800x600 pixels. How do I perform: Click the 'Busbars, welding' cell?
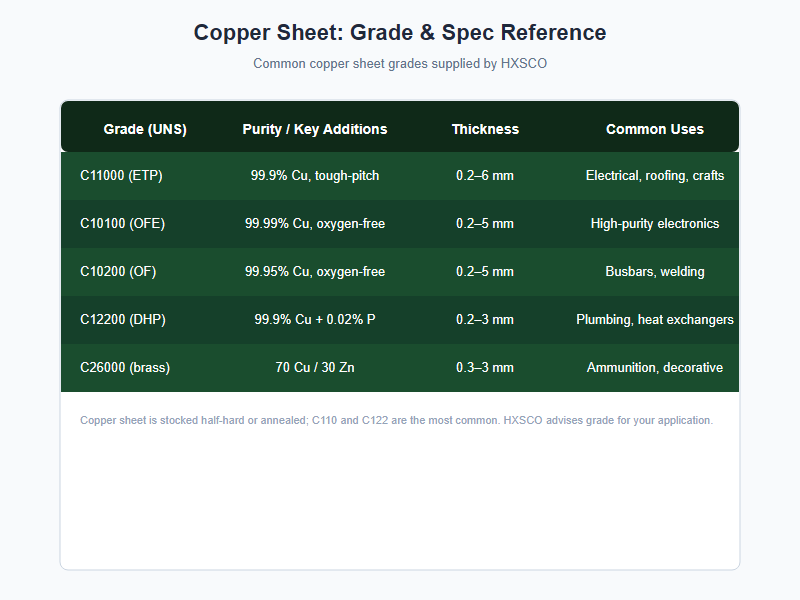pyautogui.click(x=655, y=271)
